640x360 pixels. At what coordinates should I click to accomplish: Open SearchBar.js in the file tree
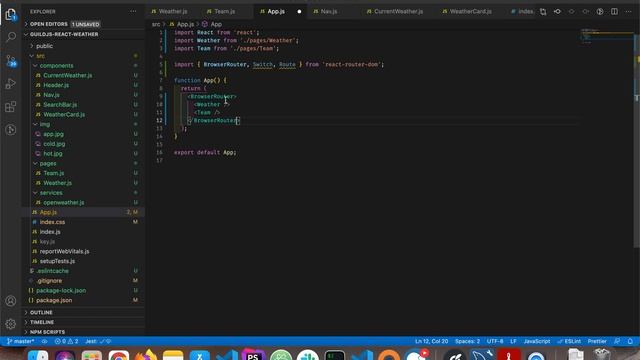tap(83, 105)
